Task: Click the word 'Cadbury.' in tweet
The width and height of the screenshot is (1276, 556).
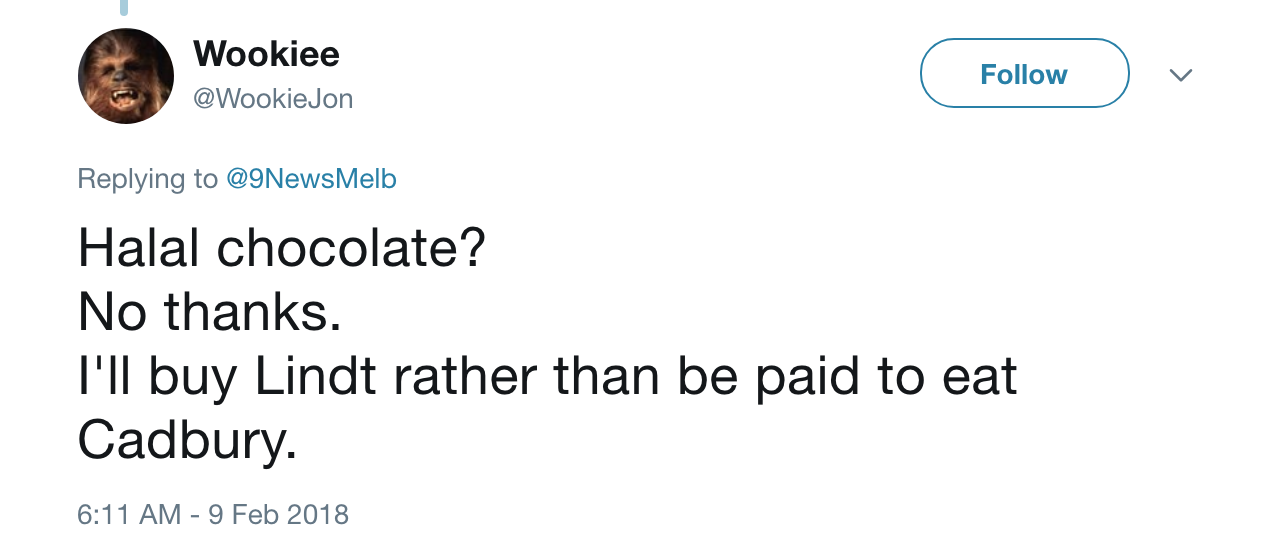Action: (x=187, y=441)
